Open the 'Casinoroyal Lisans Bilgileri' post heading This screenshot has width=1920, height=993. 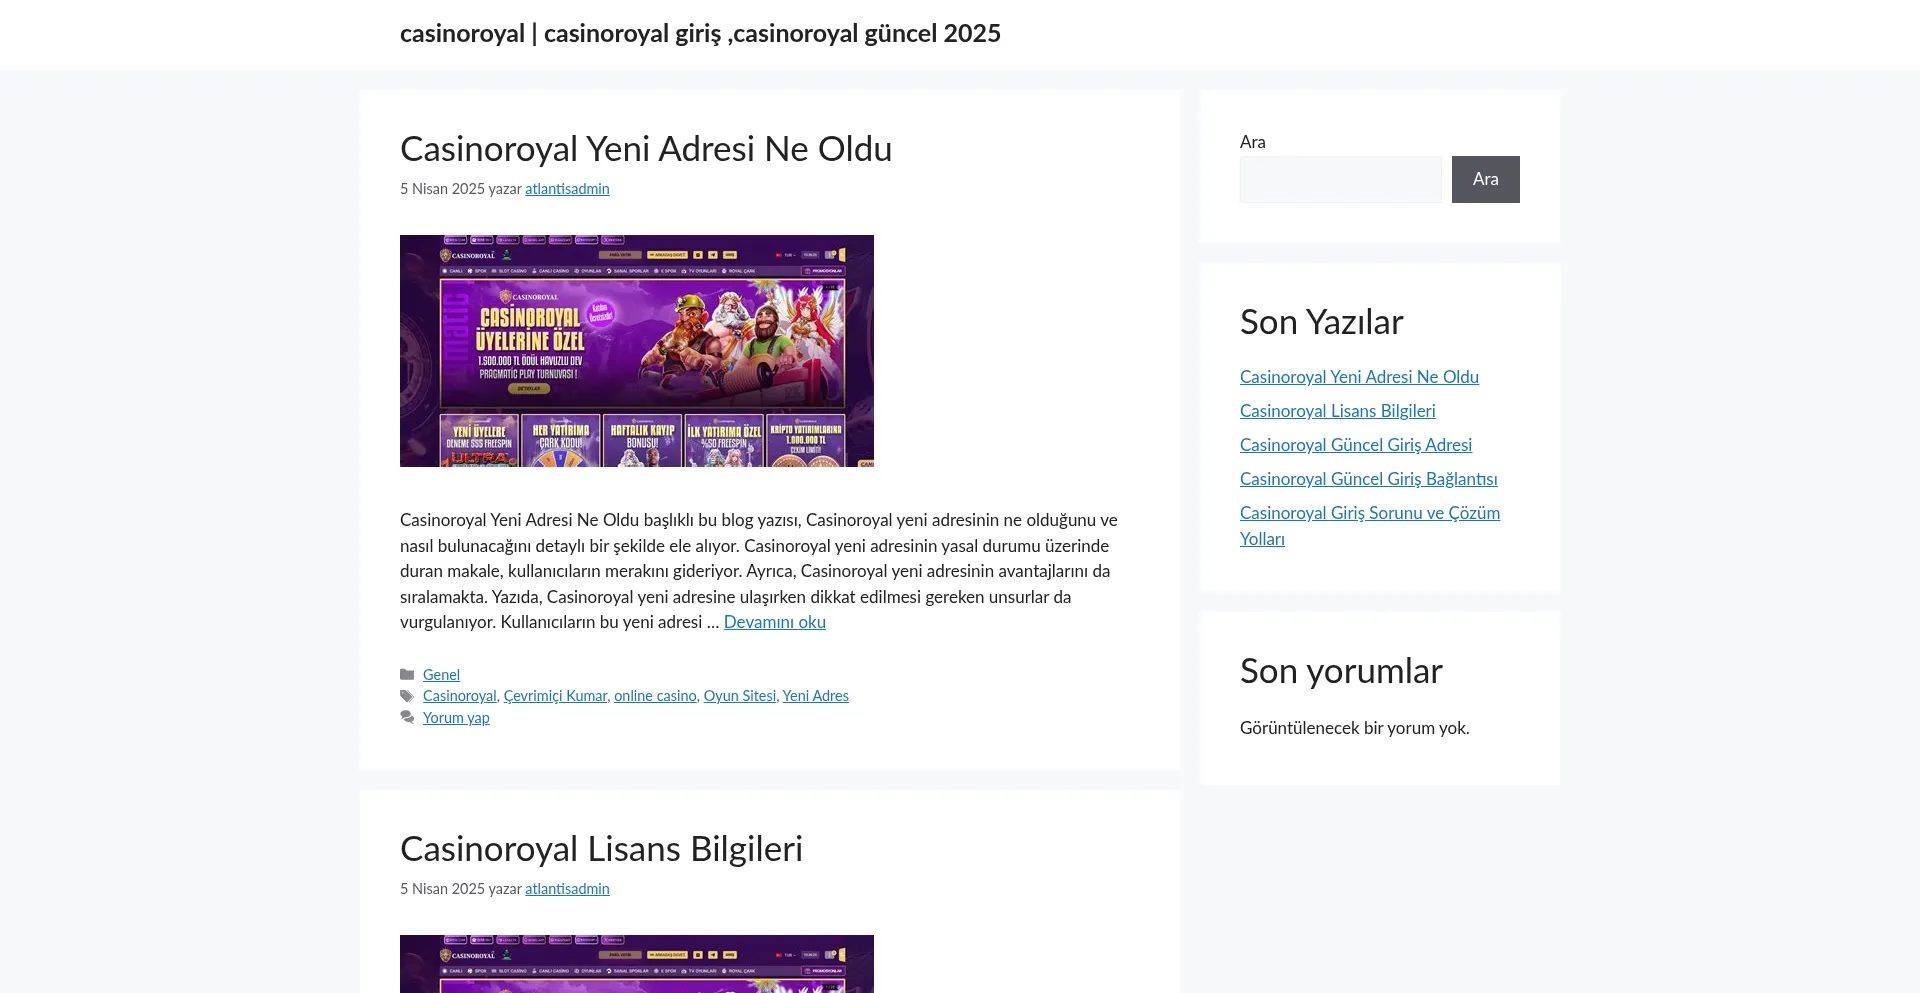click(601, 849)
